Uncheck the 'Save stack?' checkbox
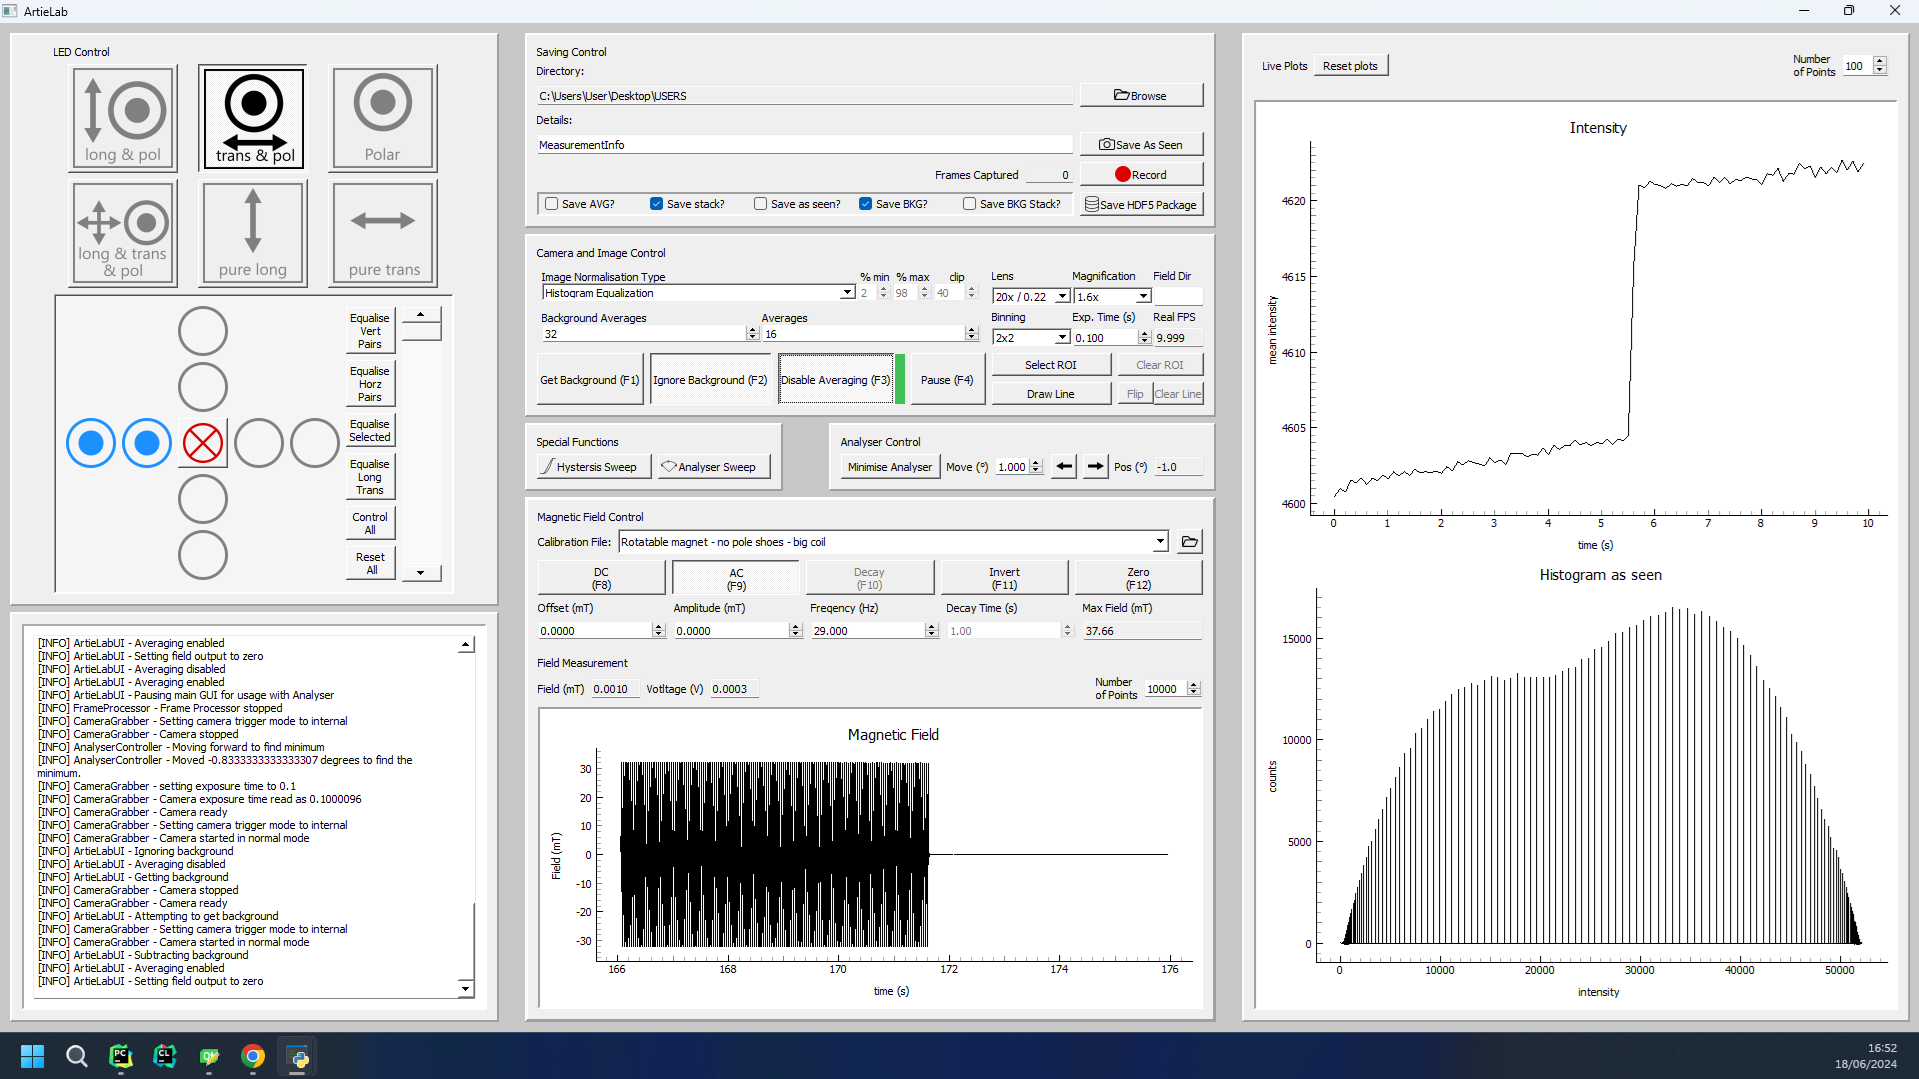Image resolution: width=1919 pixels, height=1079 pixels. tap(656, 204)
